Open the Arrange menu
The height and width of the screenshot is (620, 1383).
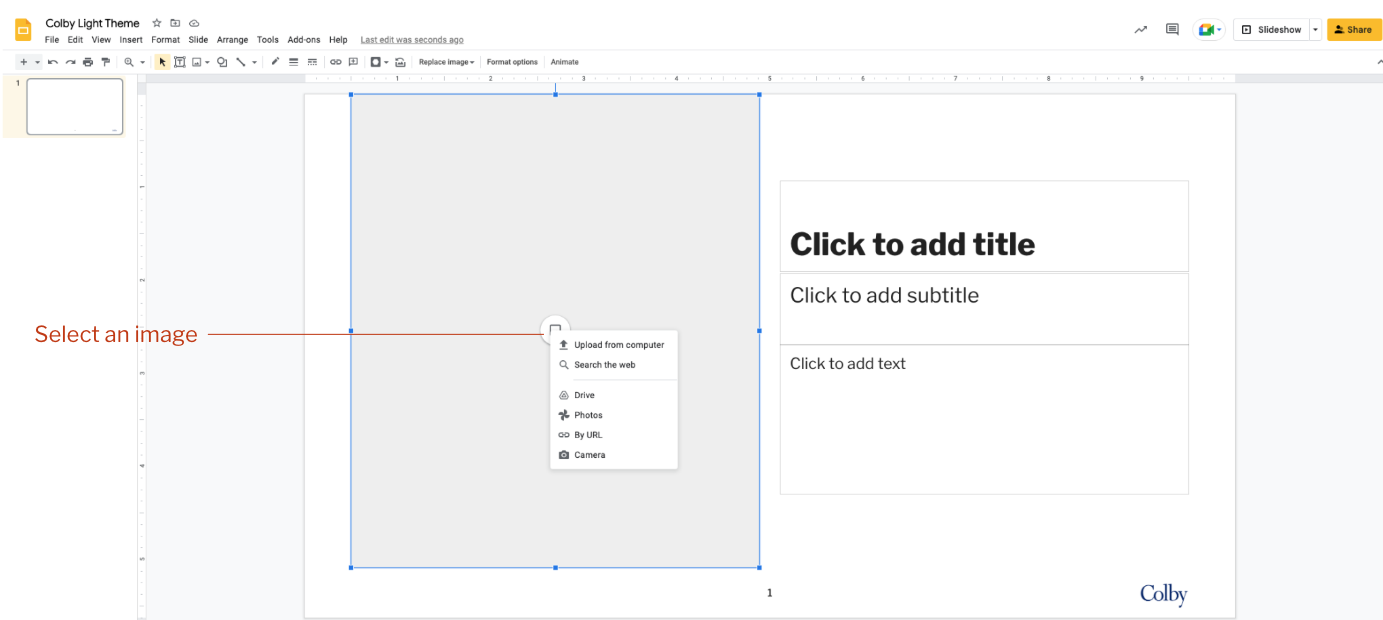pos(232,40)
